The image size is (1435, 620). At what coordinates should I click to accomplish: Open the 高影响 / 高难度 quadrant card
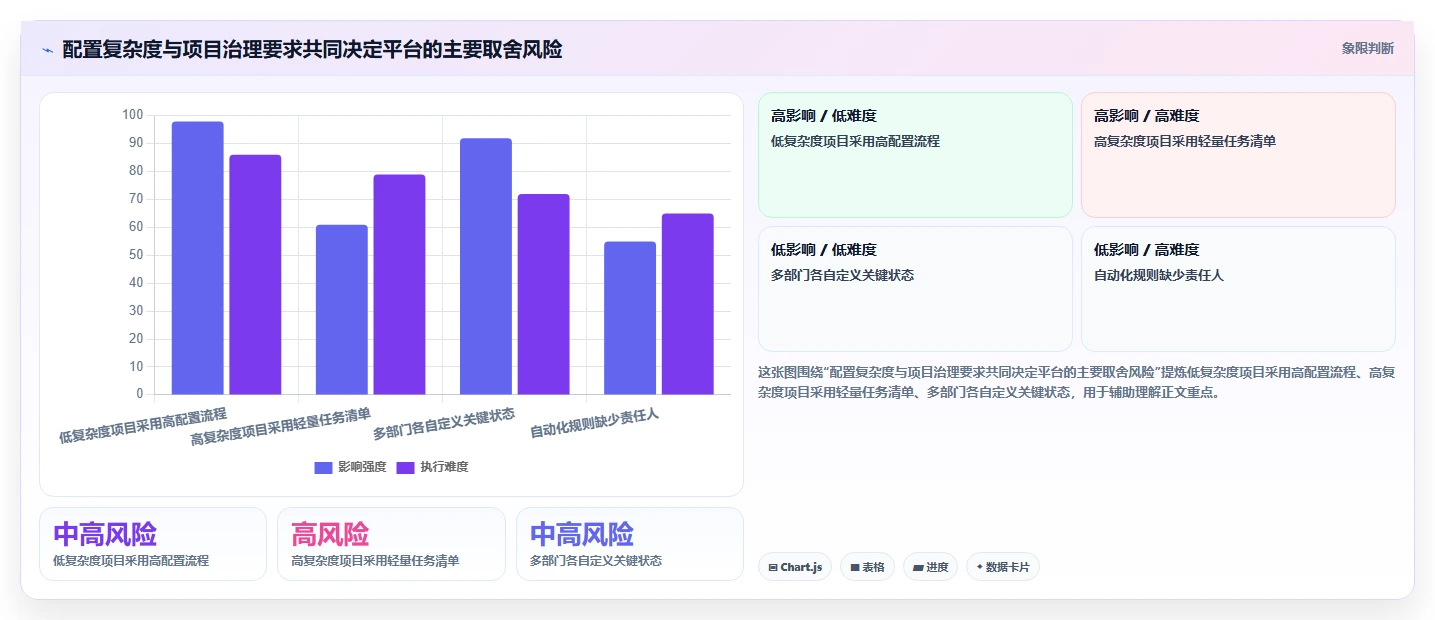1238,155
